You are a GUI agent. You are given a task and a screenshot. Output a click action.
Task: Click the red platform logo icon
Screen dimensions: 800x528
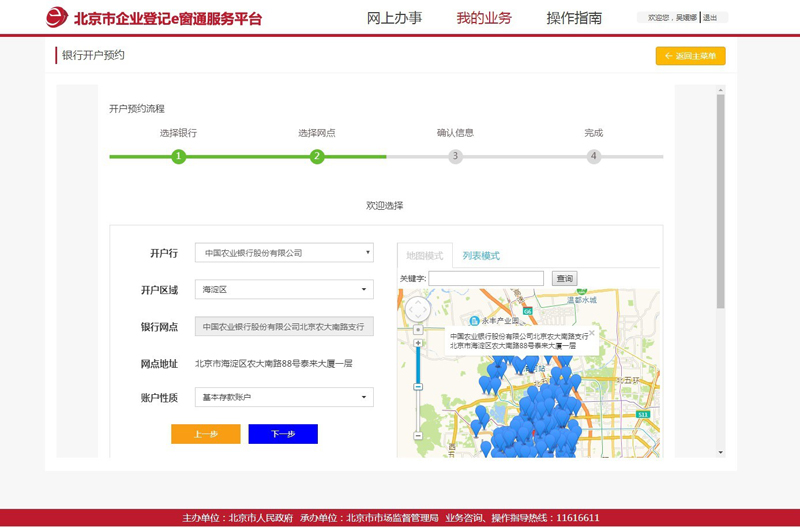[x=57, y=18]
